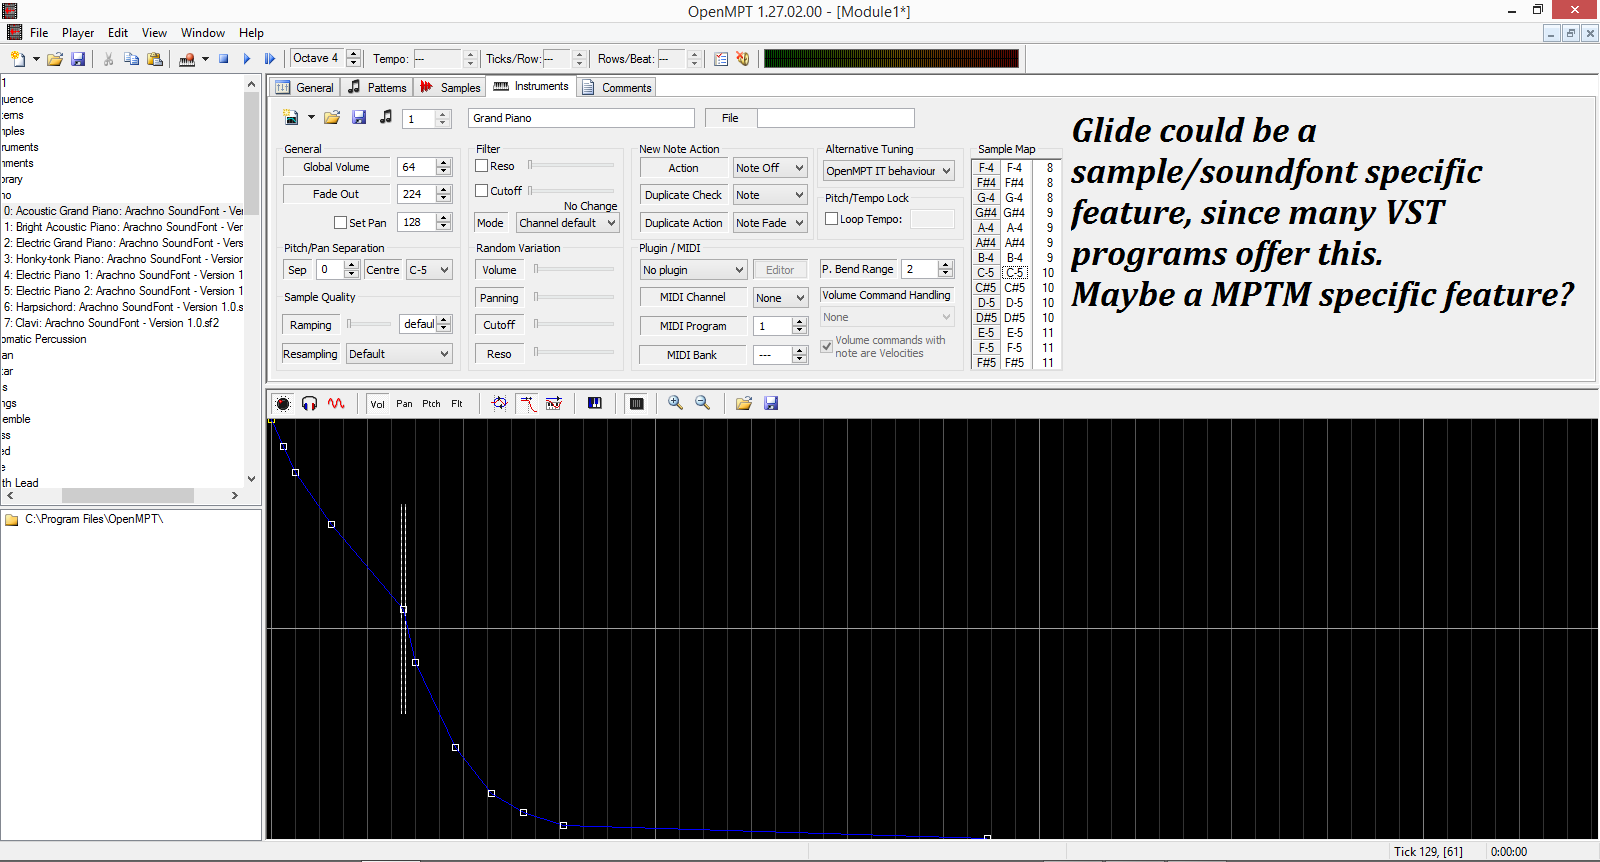This screenshot has height=862, width=1600.
Task: Open the Alternative Tuning dropdown
Action: point(888,171)
